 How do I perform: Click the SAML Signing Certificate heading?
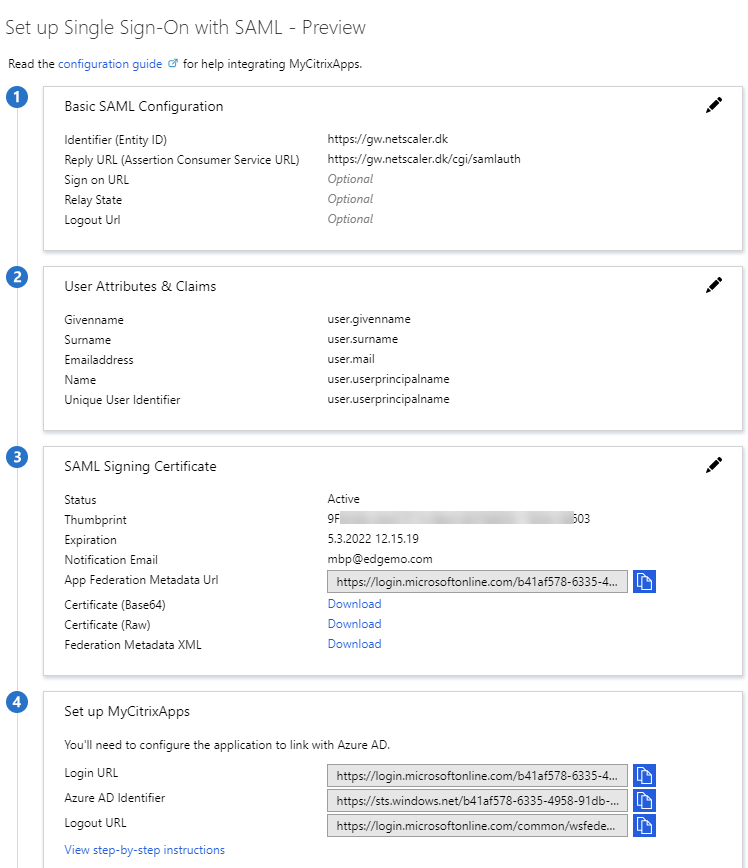point(140,466)
